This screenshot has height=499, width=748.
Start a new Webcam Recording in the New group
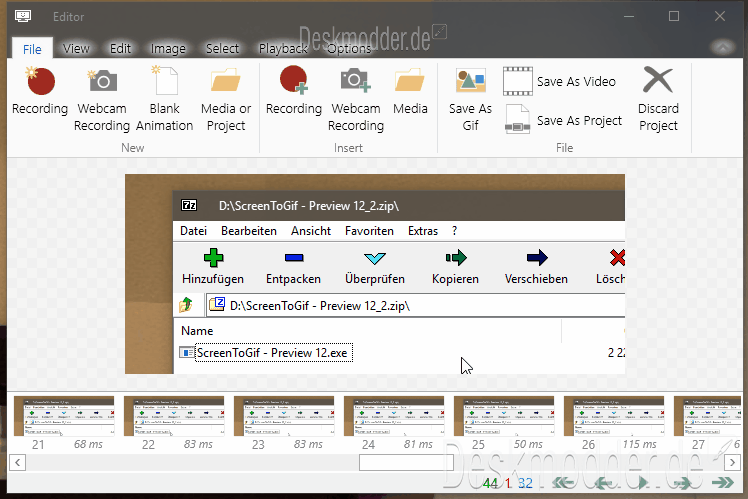(102, 98)
